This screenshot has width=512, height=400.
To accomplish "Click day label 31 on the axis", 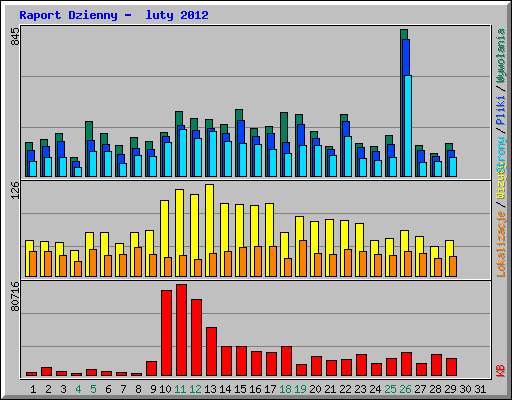I will pos(480,389).
